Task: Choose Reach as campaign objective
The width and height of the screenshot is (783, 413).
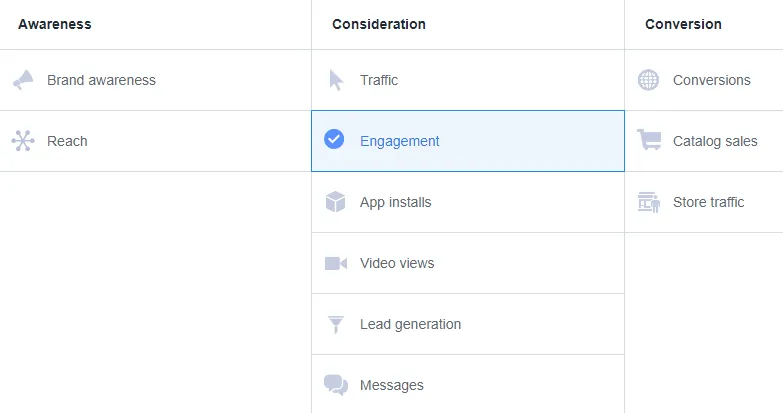Action: 67,141
